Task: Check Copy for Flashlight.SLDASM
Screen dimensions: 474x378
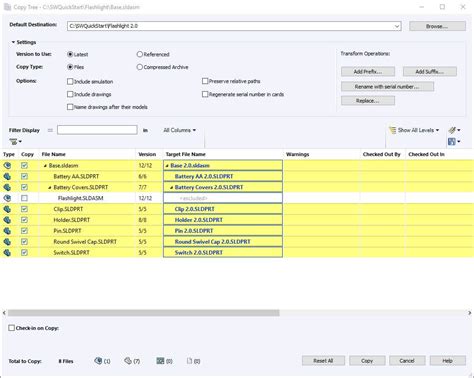Action: coord(24,198)
